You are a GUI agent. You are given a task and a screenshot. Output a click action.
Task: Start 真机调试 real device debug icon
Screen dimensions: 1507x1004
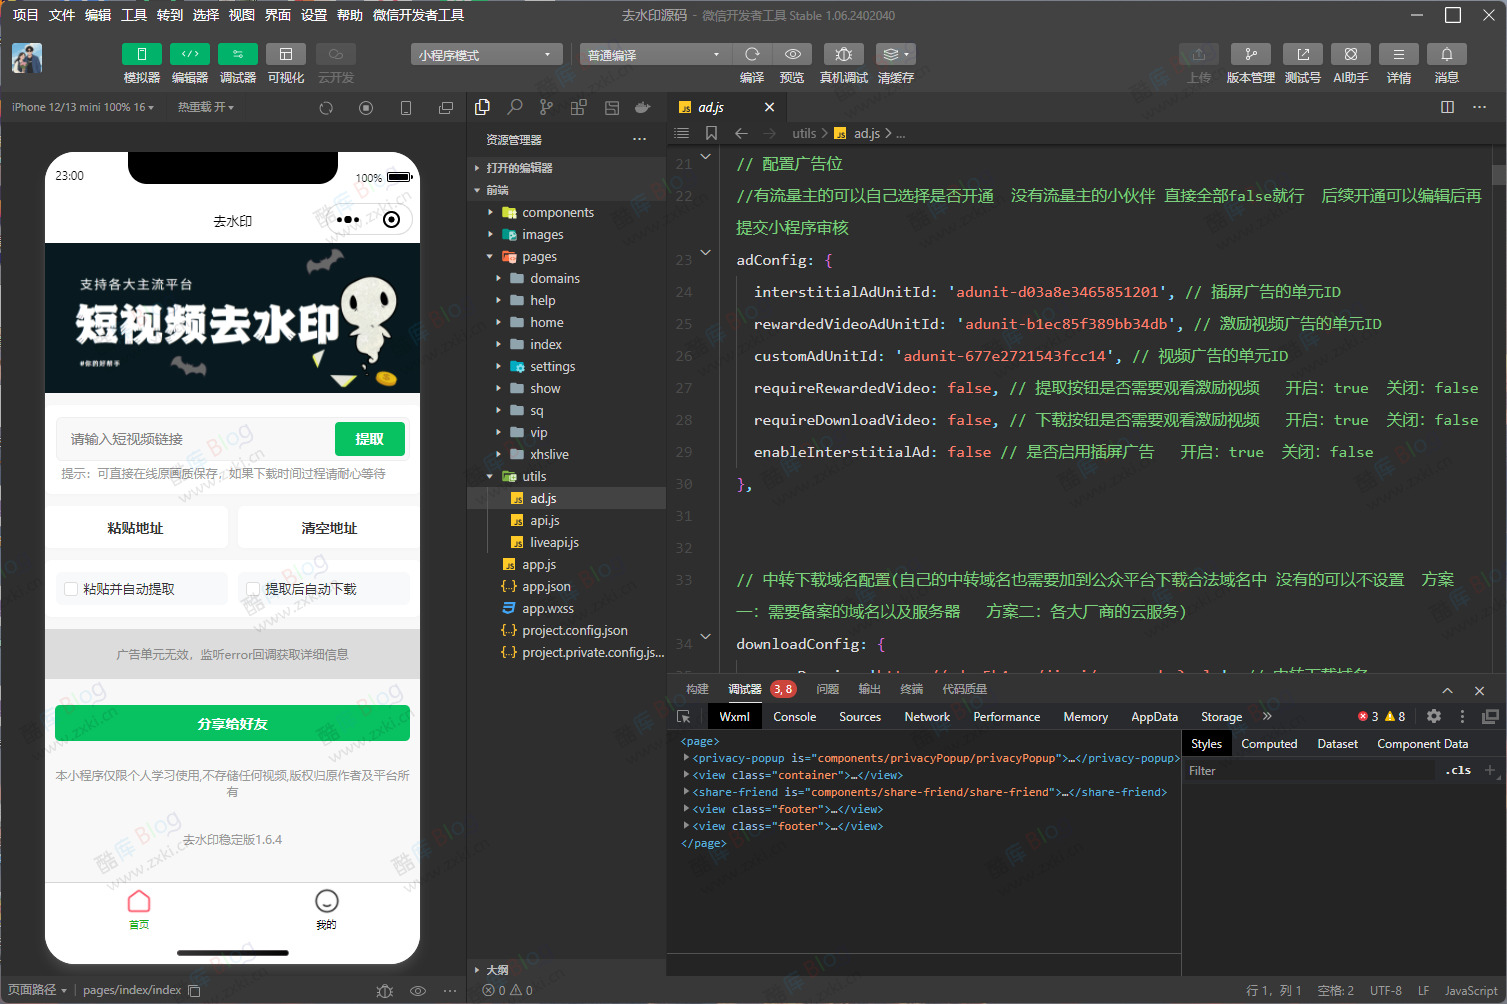click(x=843, y=54)
